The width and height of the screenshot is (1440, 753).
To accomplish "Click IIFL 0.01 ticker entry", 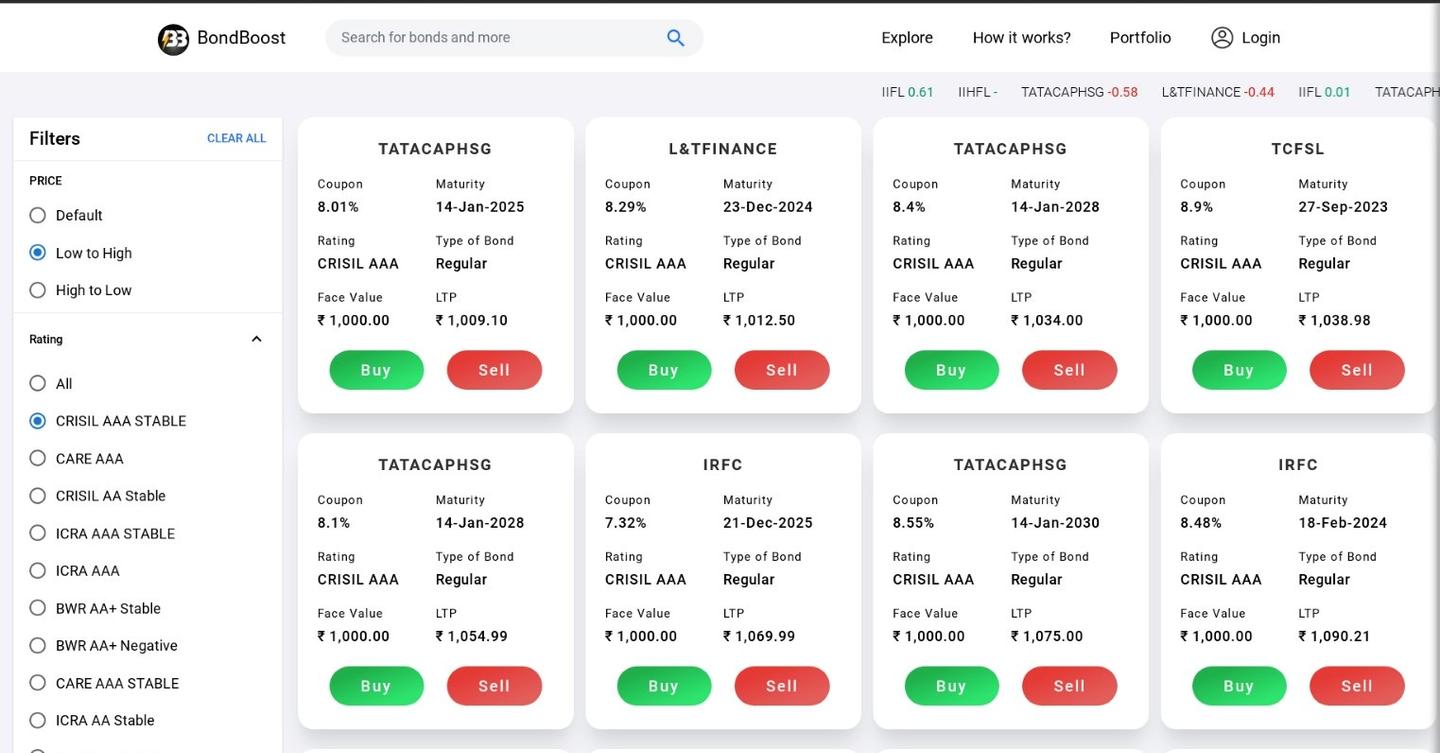I will point(1324,92).
